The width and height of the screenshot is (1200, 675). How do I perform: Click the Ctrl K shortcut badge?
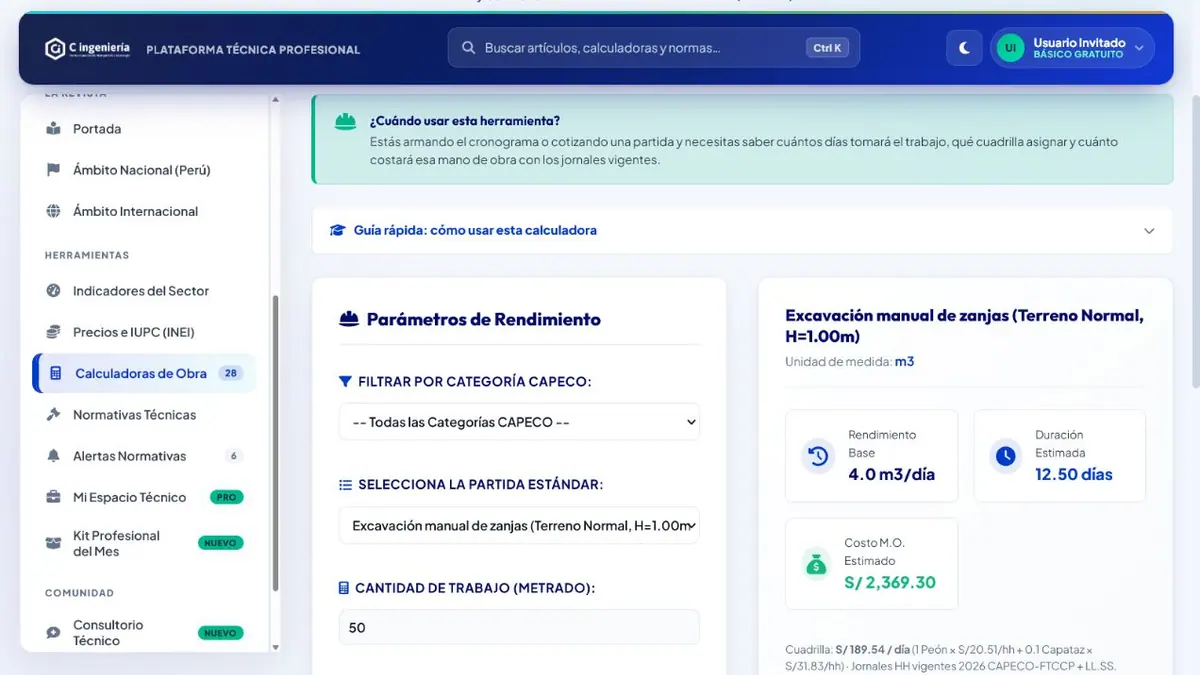827,48
